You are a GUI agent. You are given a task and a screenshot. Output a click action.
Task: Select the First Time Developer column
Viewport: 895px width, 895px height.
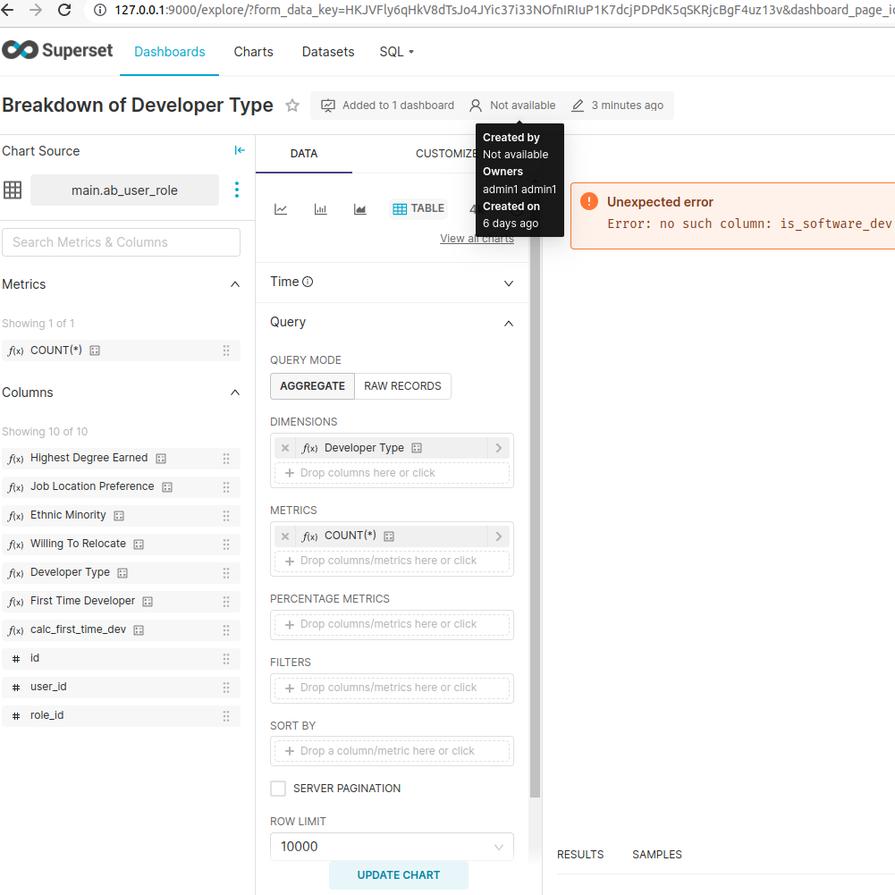(121, 601)
